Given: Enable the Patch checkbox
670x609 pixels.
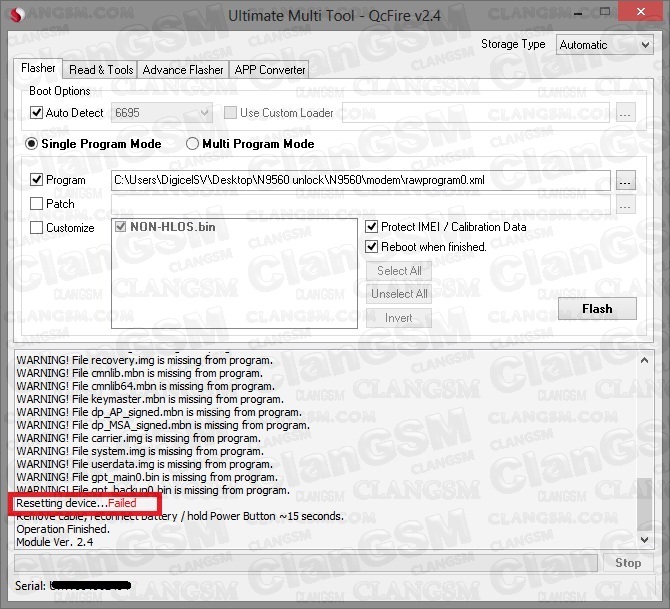Looking at the screenshot, I should click(x=36, y=203).
